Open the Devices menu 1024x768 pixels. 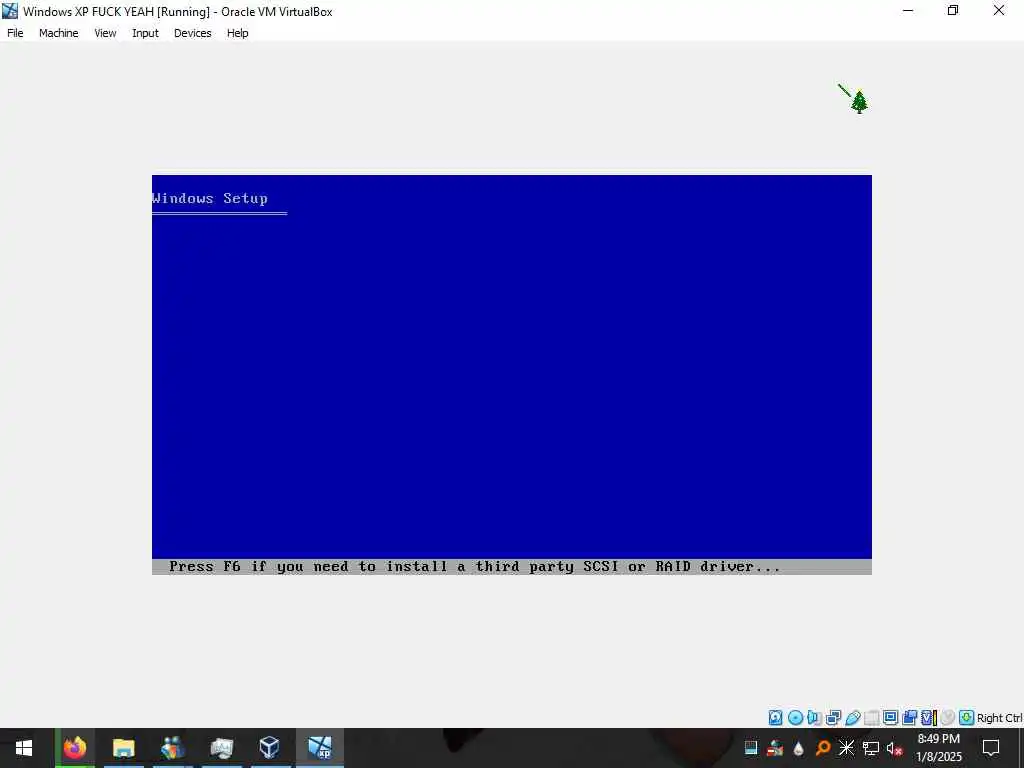[x=193, y=33]
